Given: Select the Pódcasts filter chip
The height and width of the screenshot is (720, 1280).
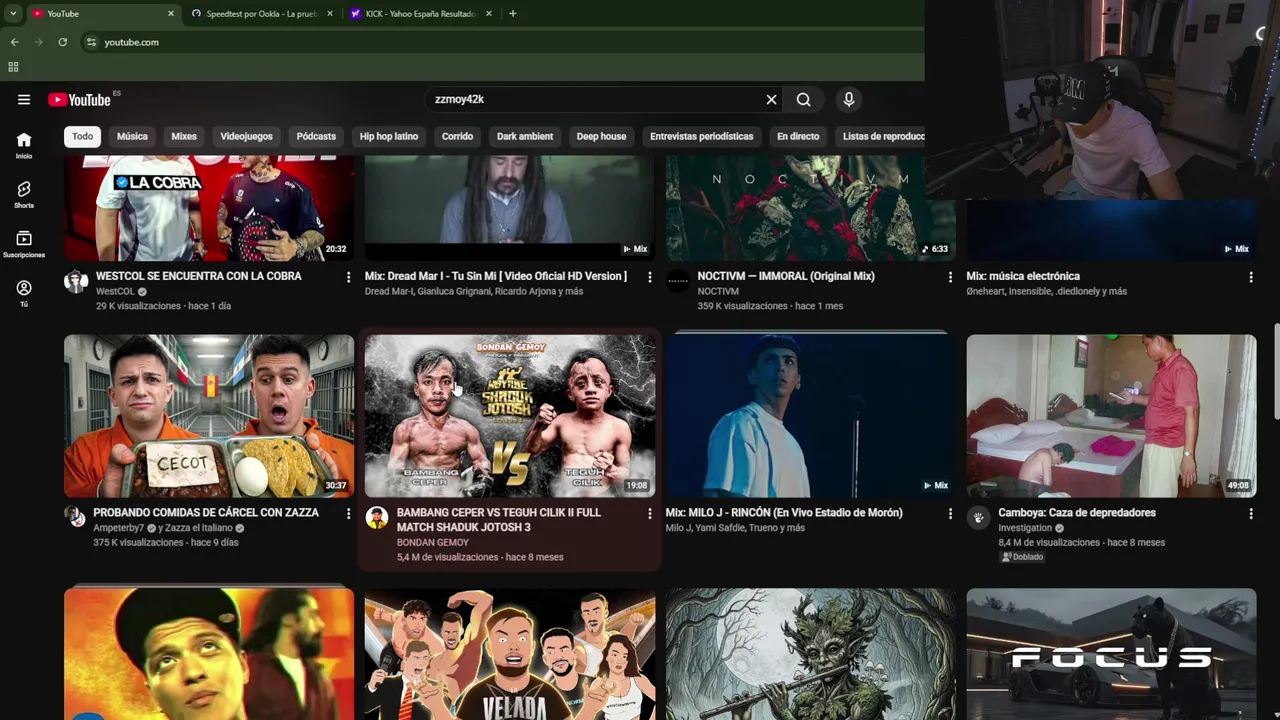Looking at the screenshot, I should (x=316, y=136).
